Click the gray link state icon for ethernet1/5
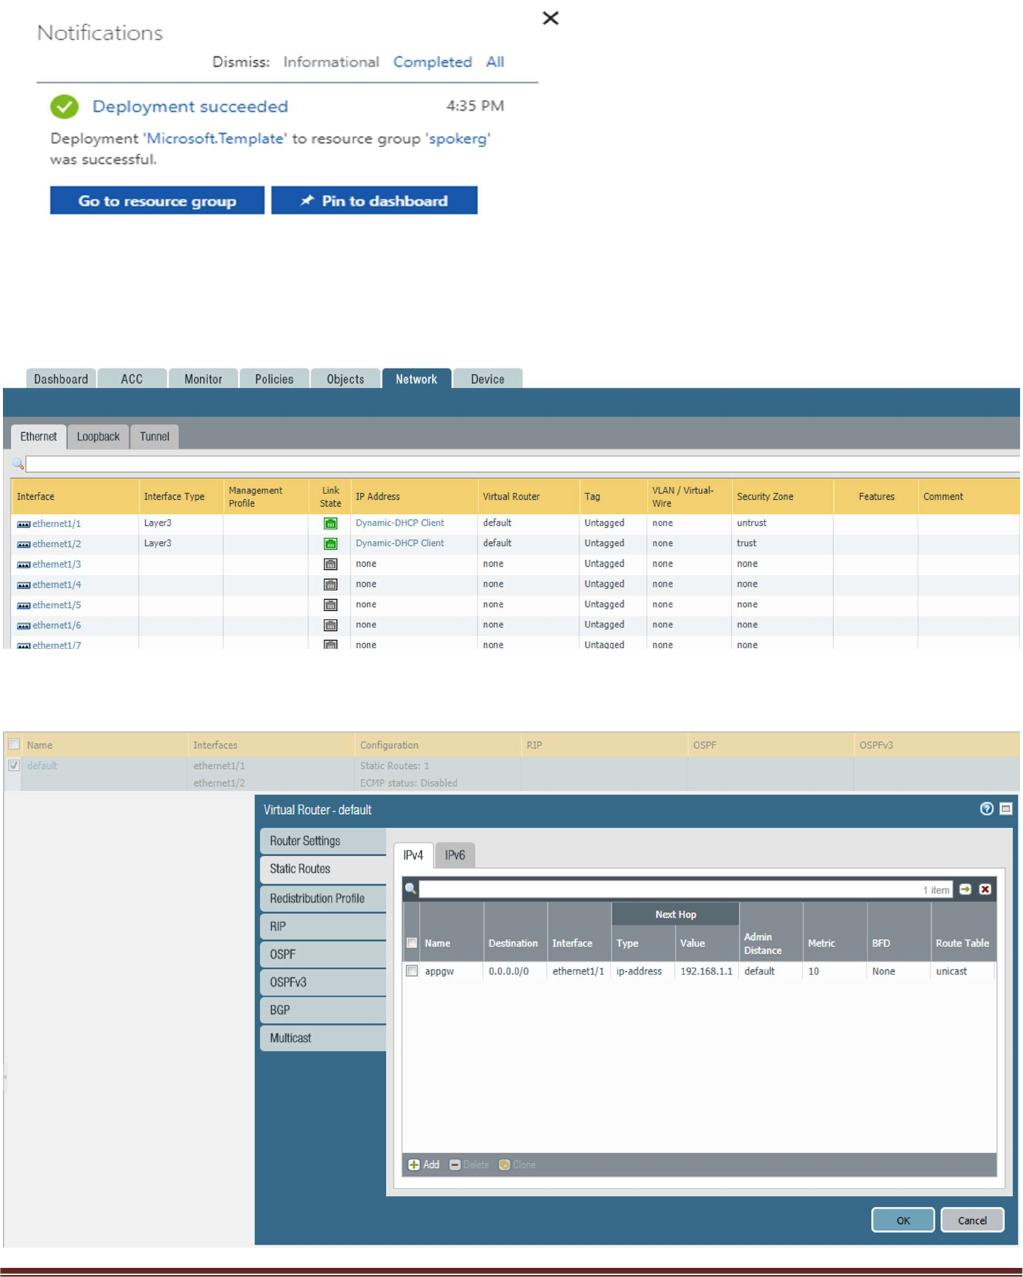This screenshot has width=1023, height=1277. click(x=330, y=605)
